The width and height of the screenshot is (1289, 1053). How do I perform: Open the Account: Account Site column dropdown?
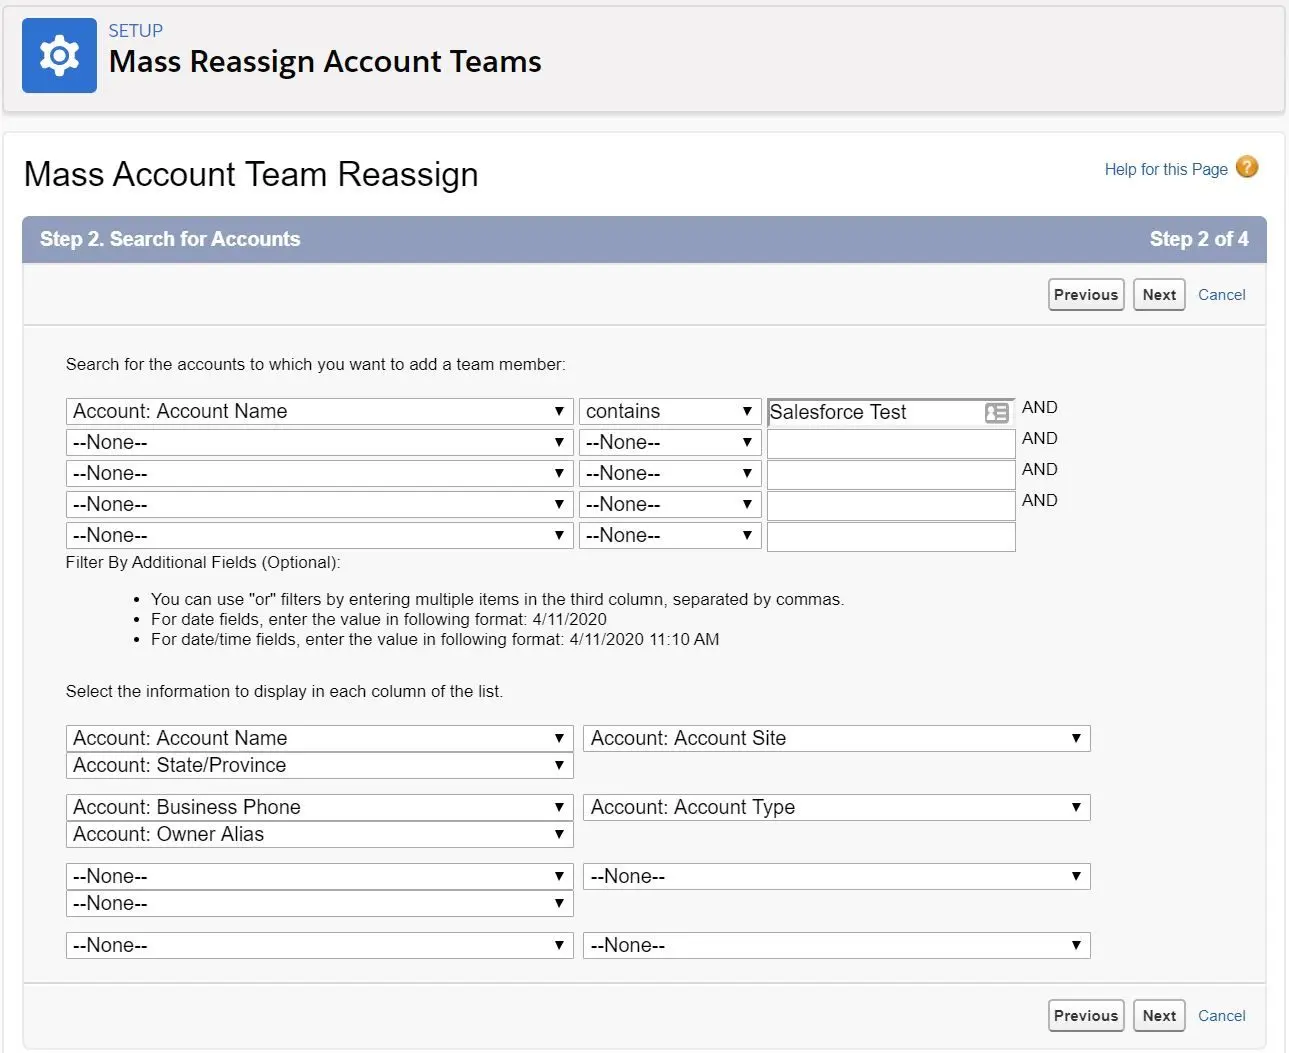coord(837,739)
